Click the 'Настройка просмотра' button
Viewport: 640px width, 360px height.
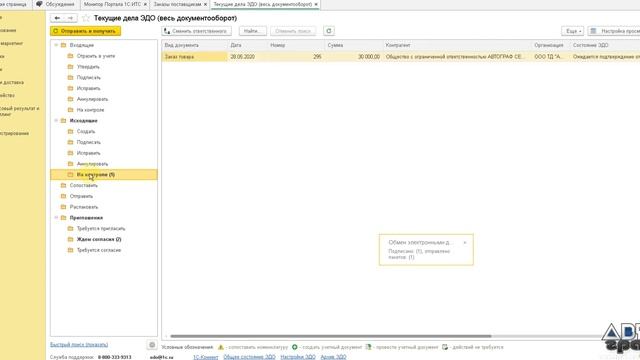pos(614,31)
